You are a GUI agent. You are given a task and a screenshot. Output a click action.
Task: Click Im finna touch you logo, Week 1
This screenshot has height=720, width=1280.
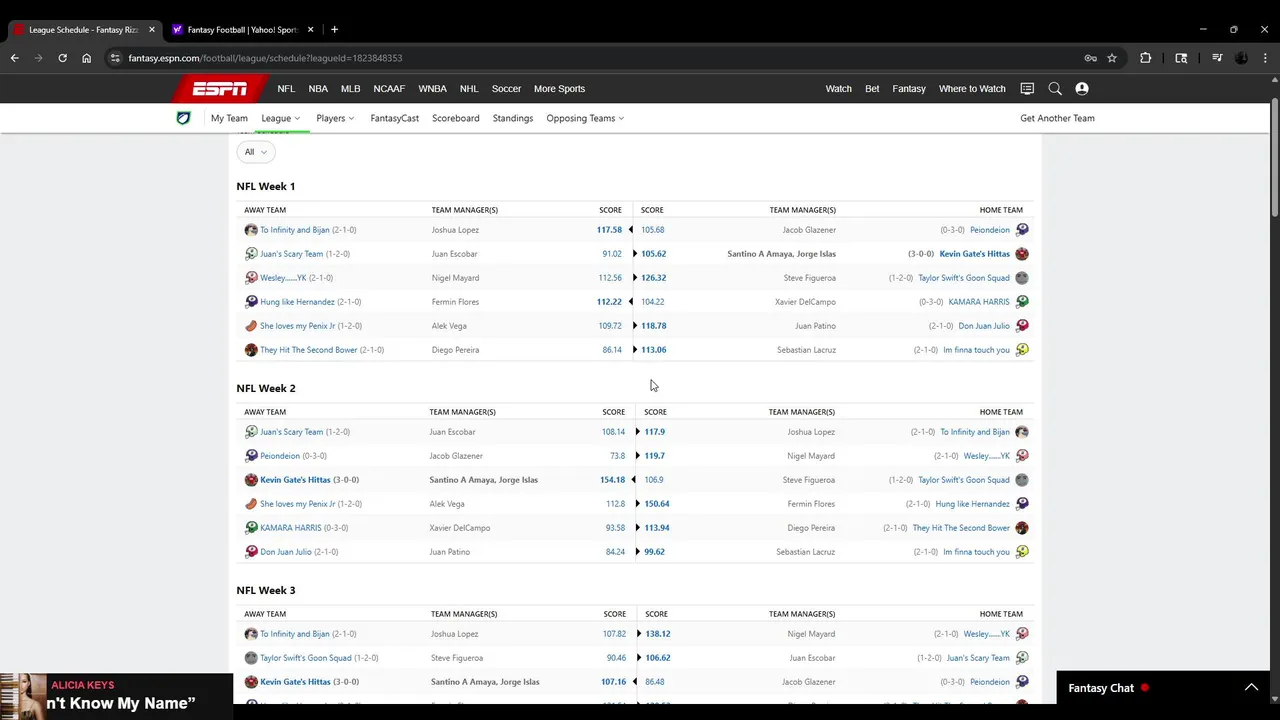pos(1022,350)
